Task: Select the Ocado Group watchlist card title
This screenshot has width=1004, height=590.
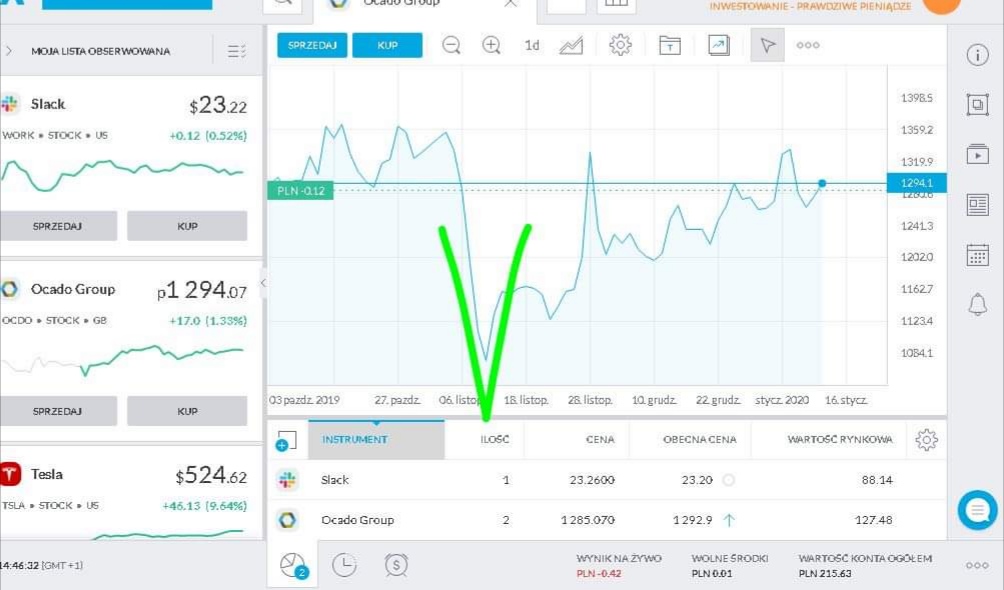Action: [x=73, y=289]
